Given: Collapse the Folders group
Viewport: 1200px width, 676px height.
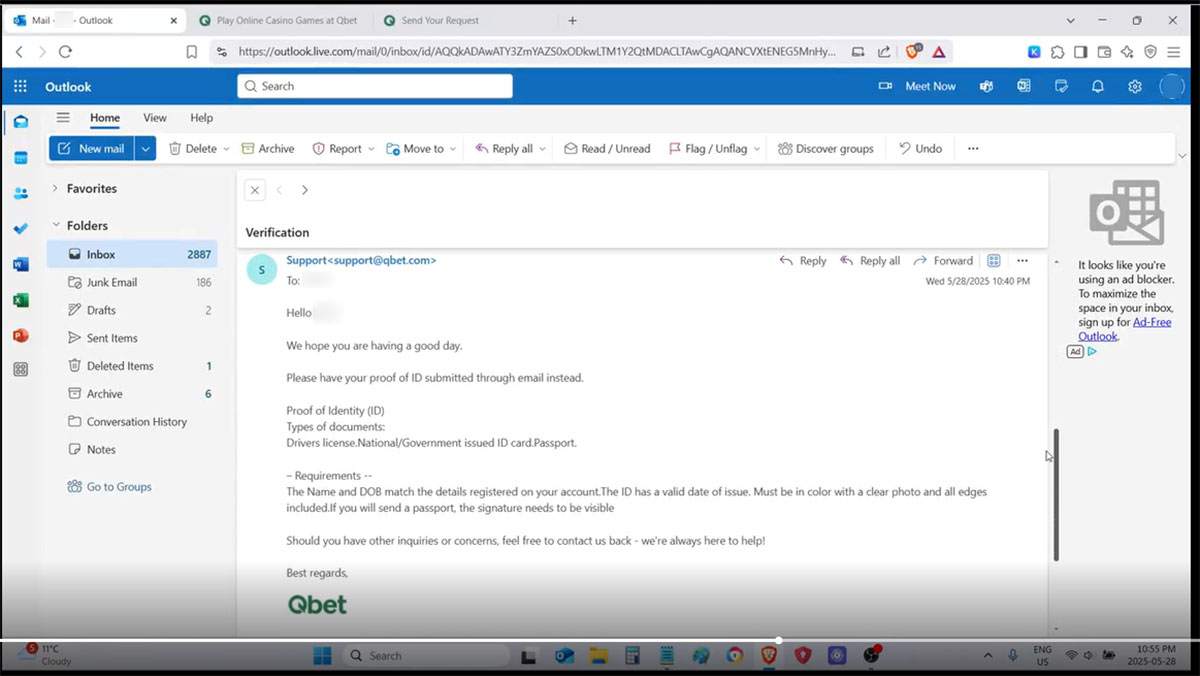Looking at the screenshot, I should tap(55, 226).
